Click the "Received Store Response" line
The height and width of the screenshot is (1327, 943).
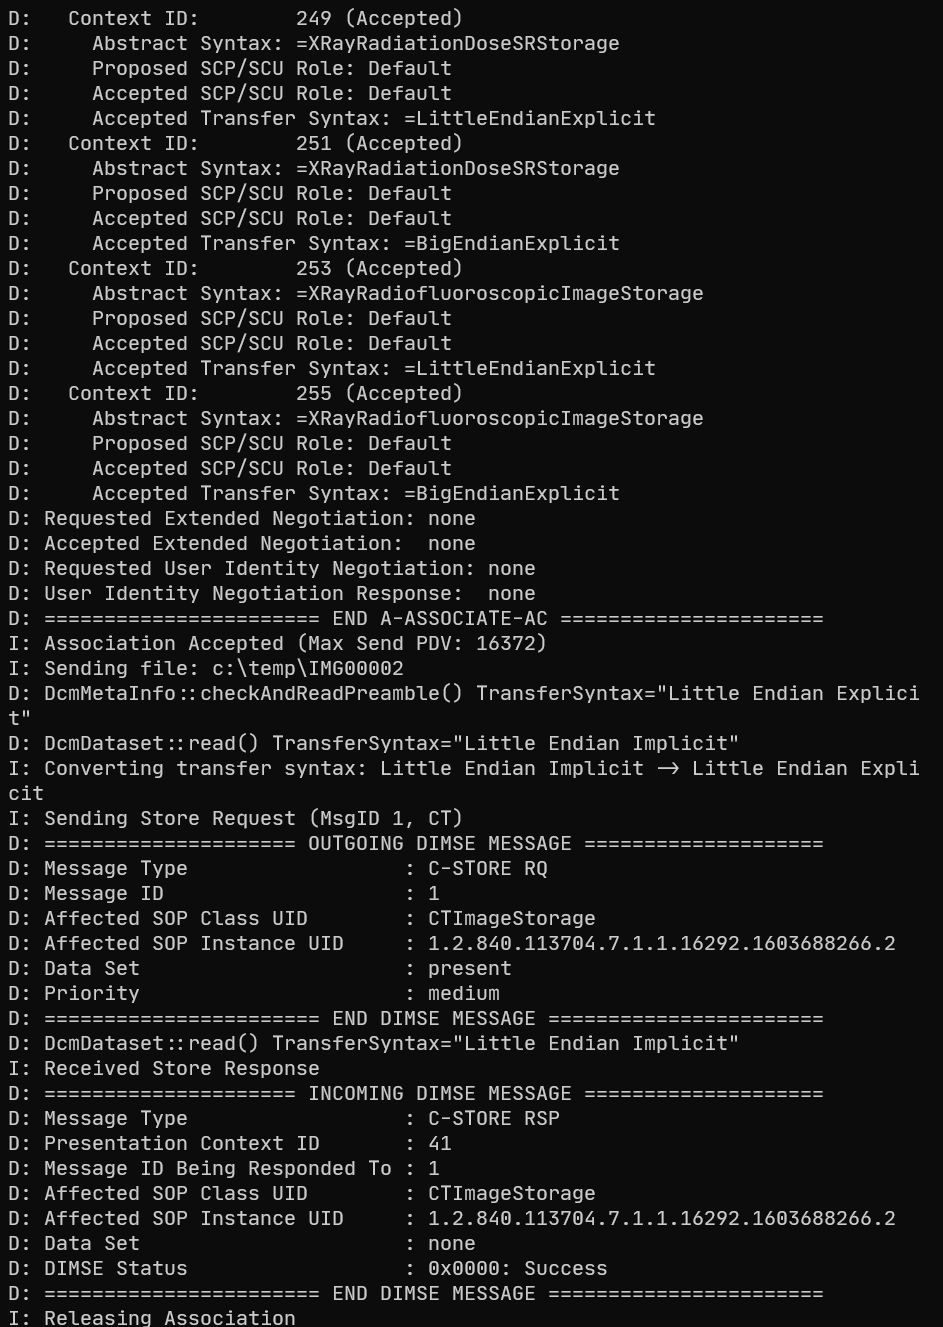click(181, 1068)
